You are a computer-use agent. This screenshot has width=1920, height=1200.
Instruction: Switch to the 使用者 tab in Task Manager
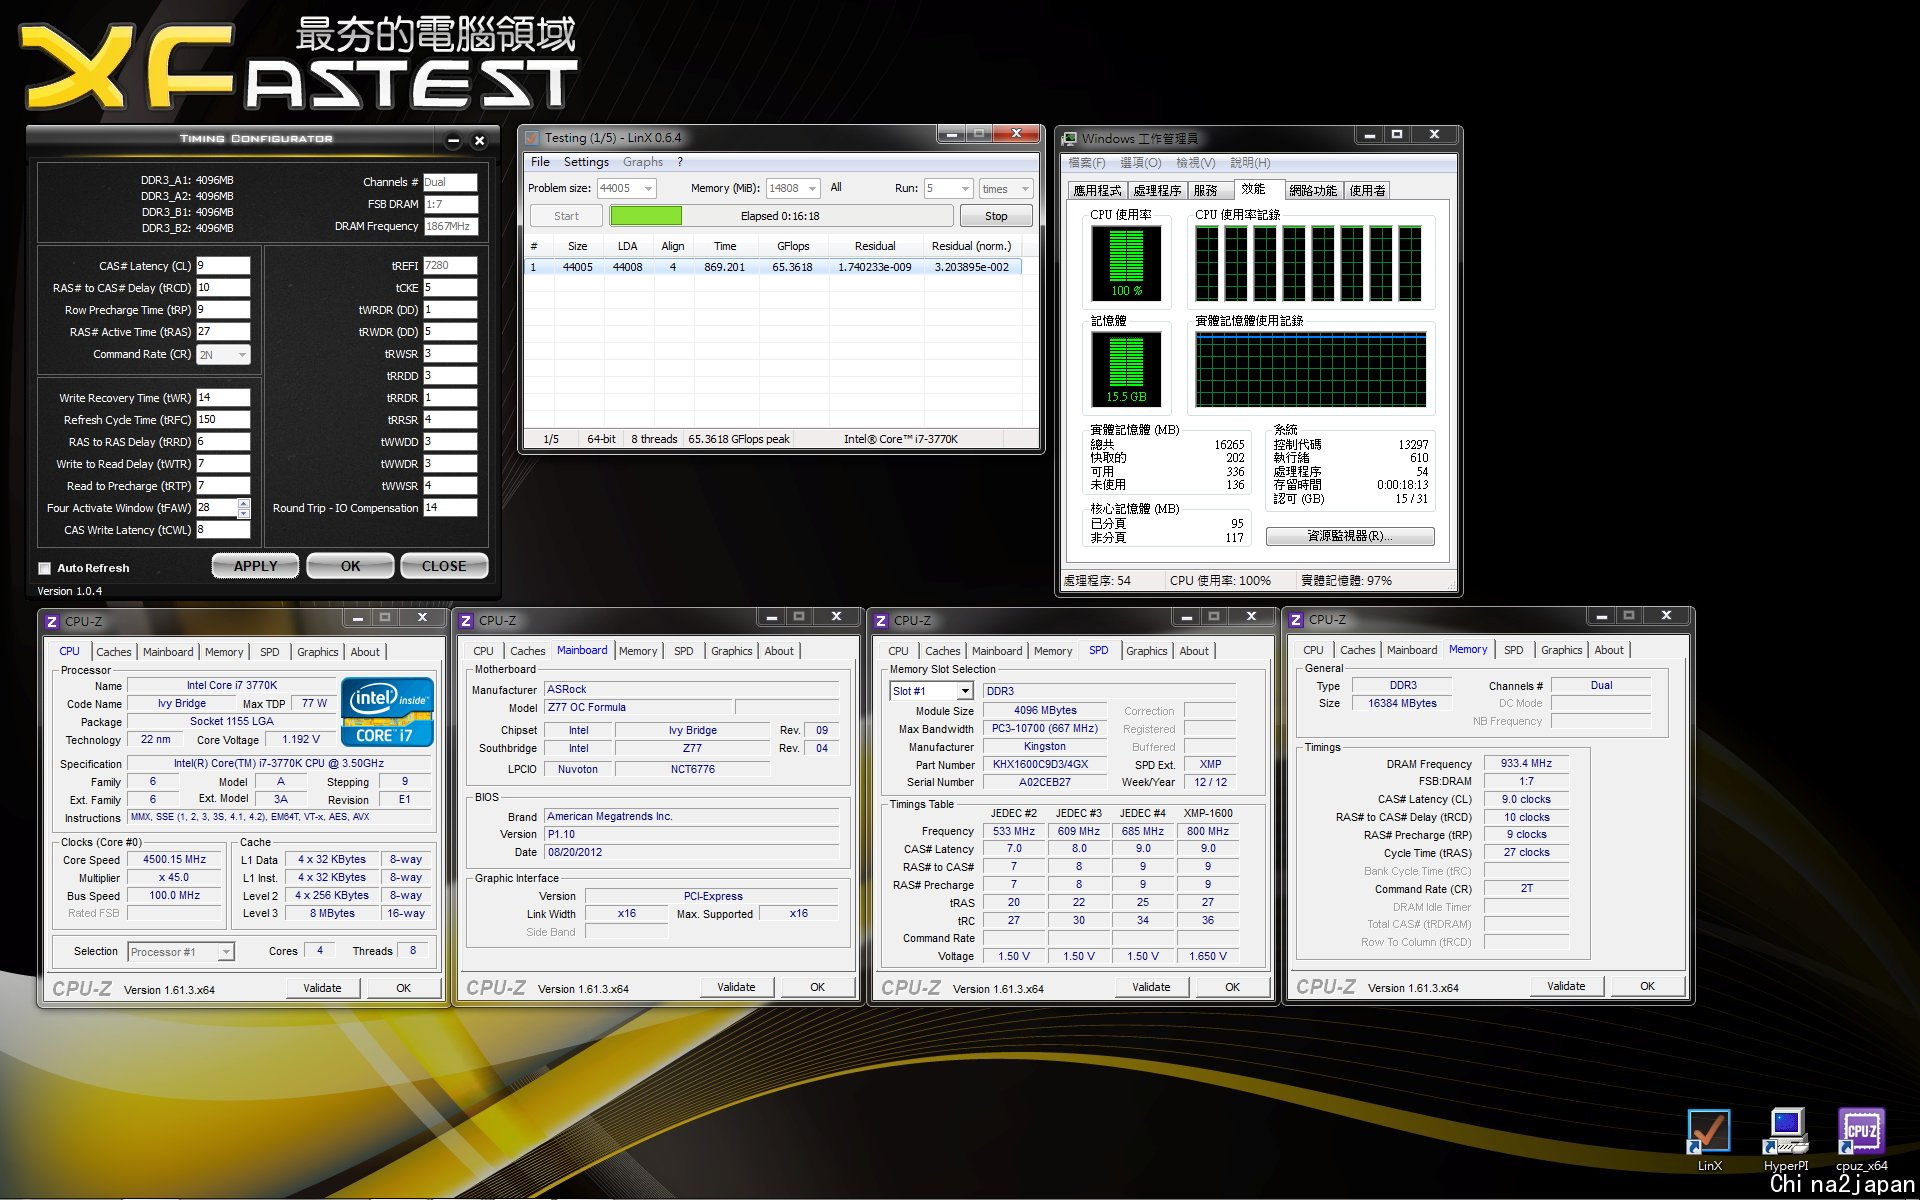coord(1367,190)
